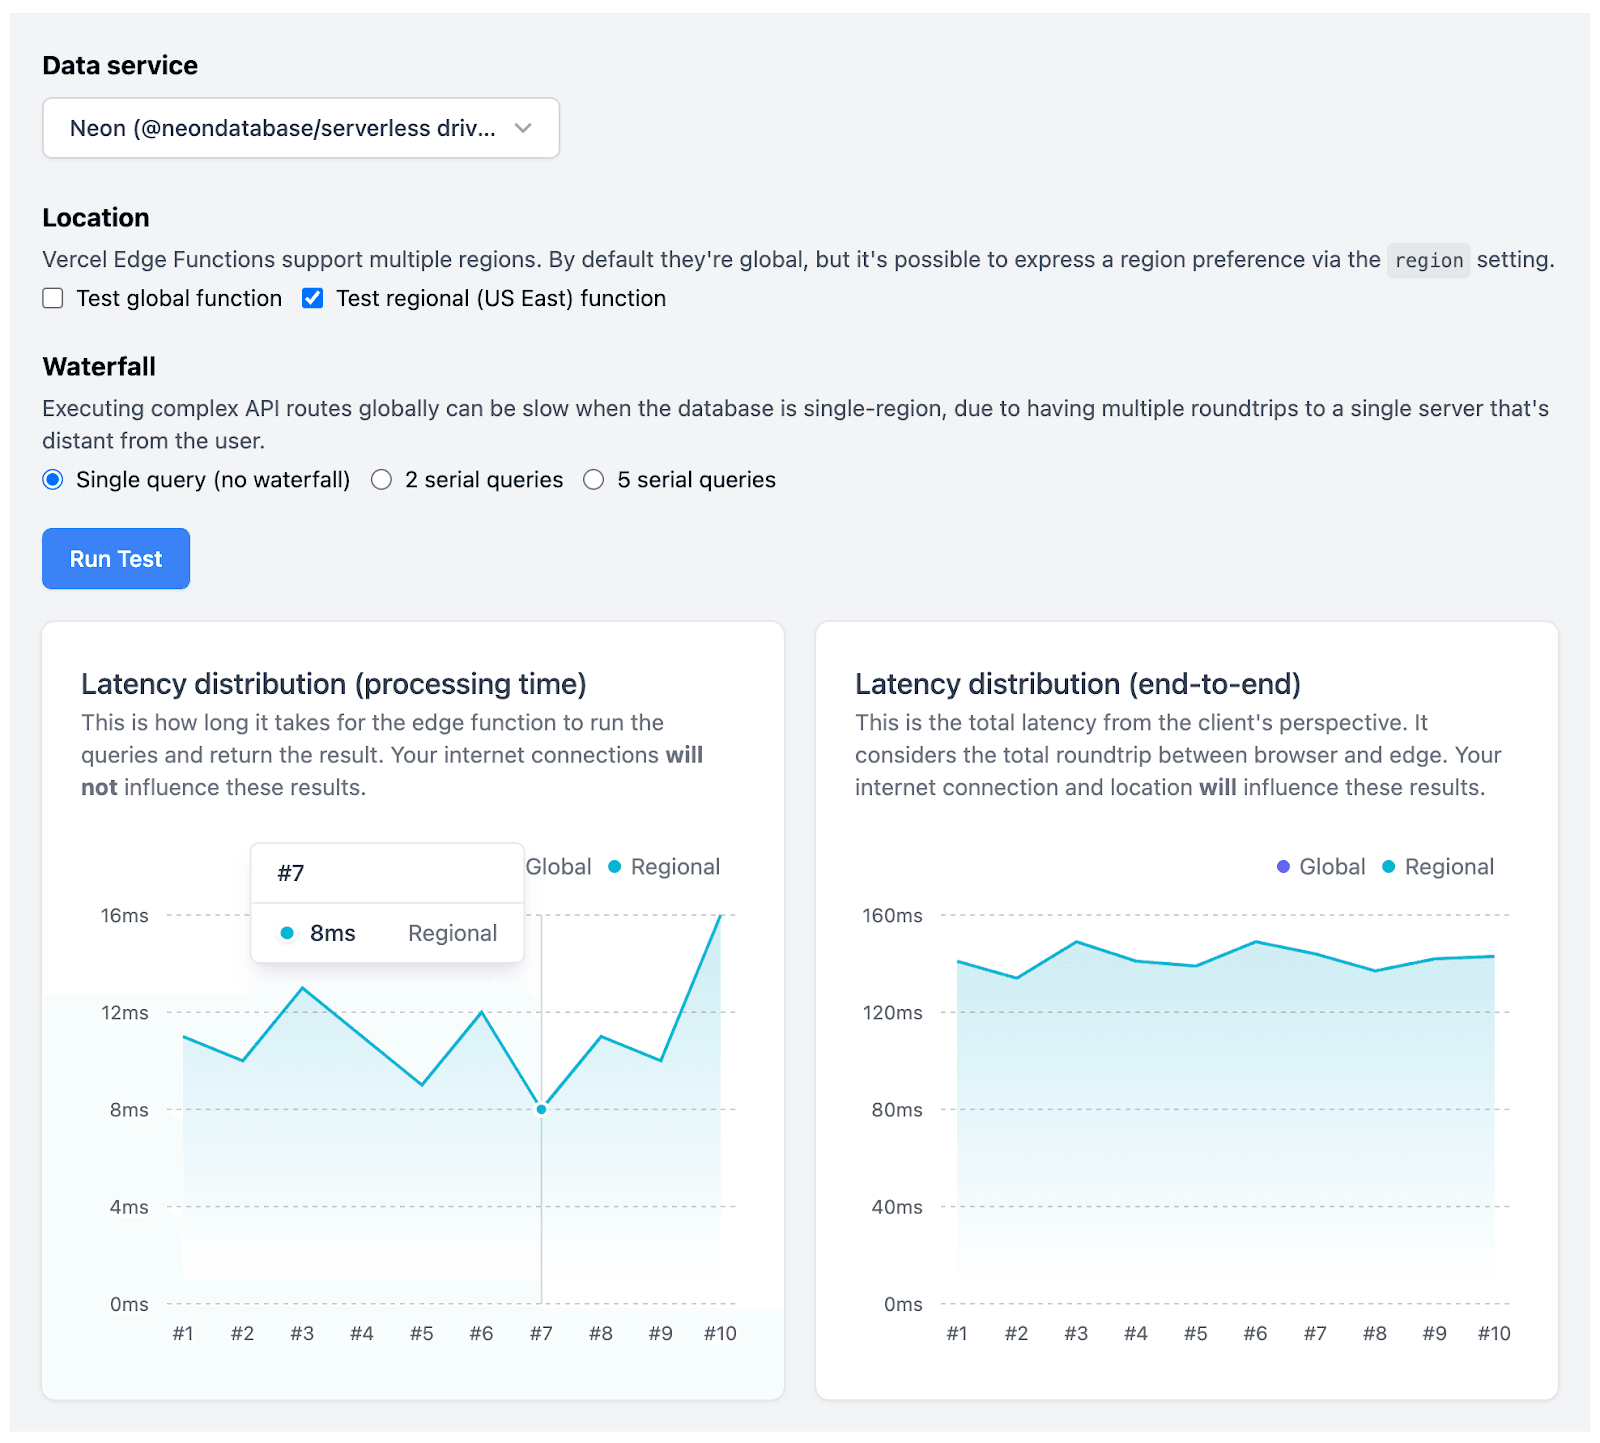Click Regional legend dot in processing time chart

coord(615,867)
